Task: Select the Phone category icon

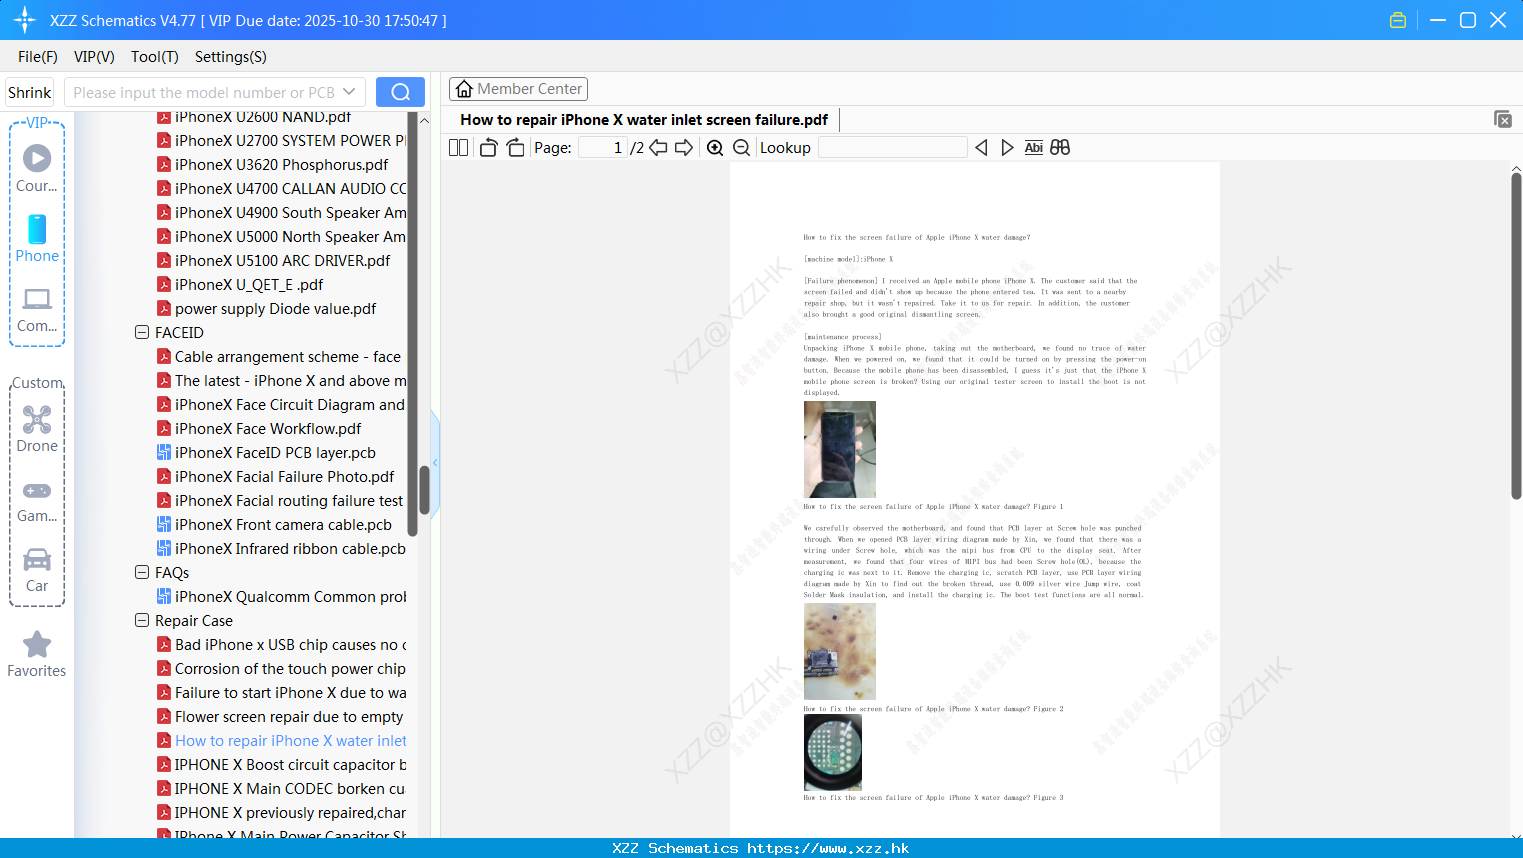Action: (37, 238)
